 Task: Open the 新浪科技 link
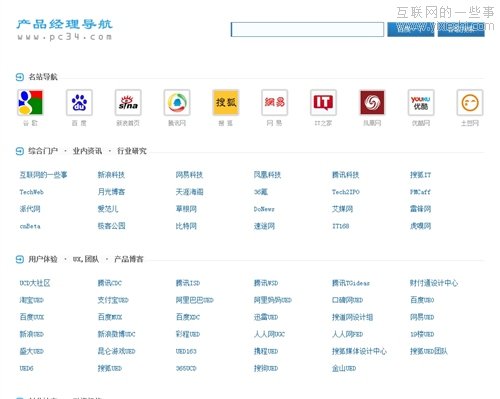(111, 175)
